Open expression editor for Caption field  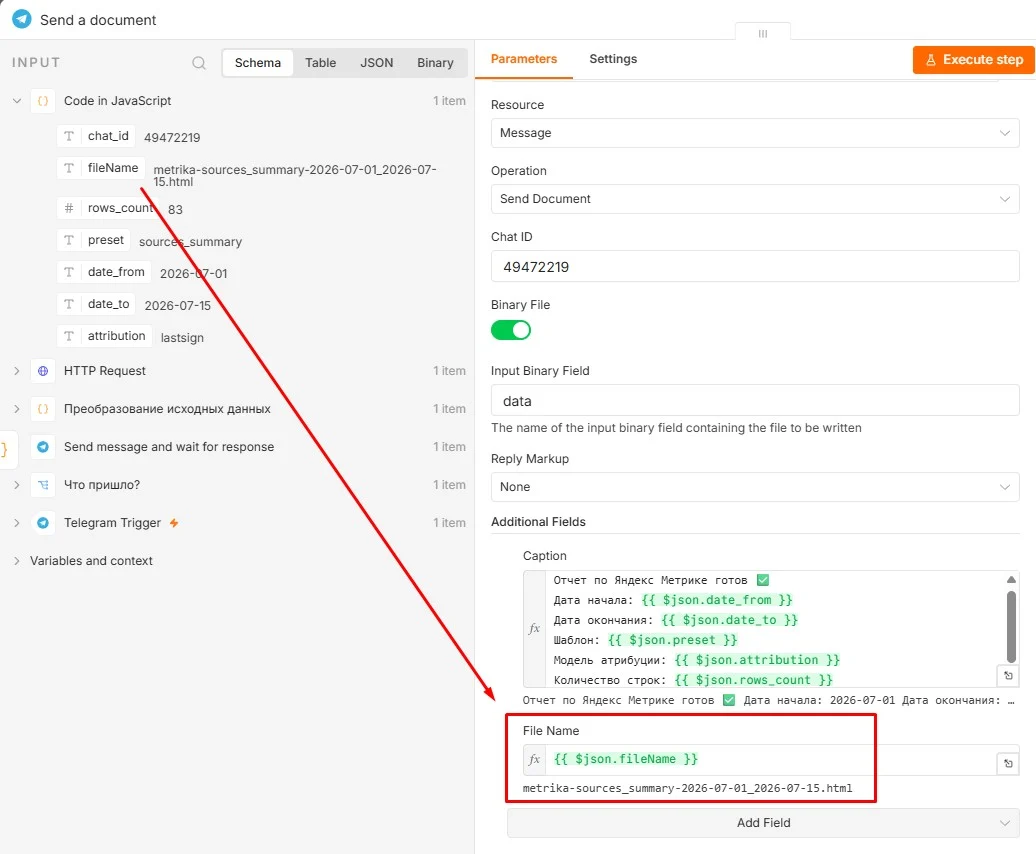point(1008,676)
